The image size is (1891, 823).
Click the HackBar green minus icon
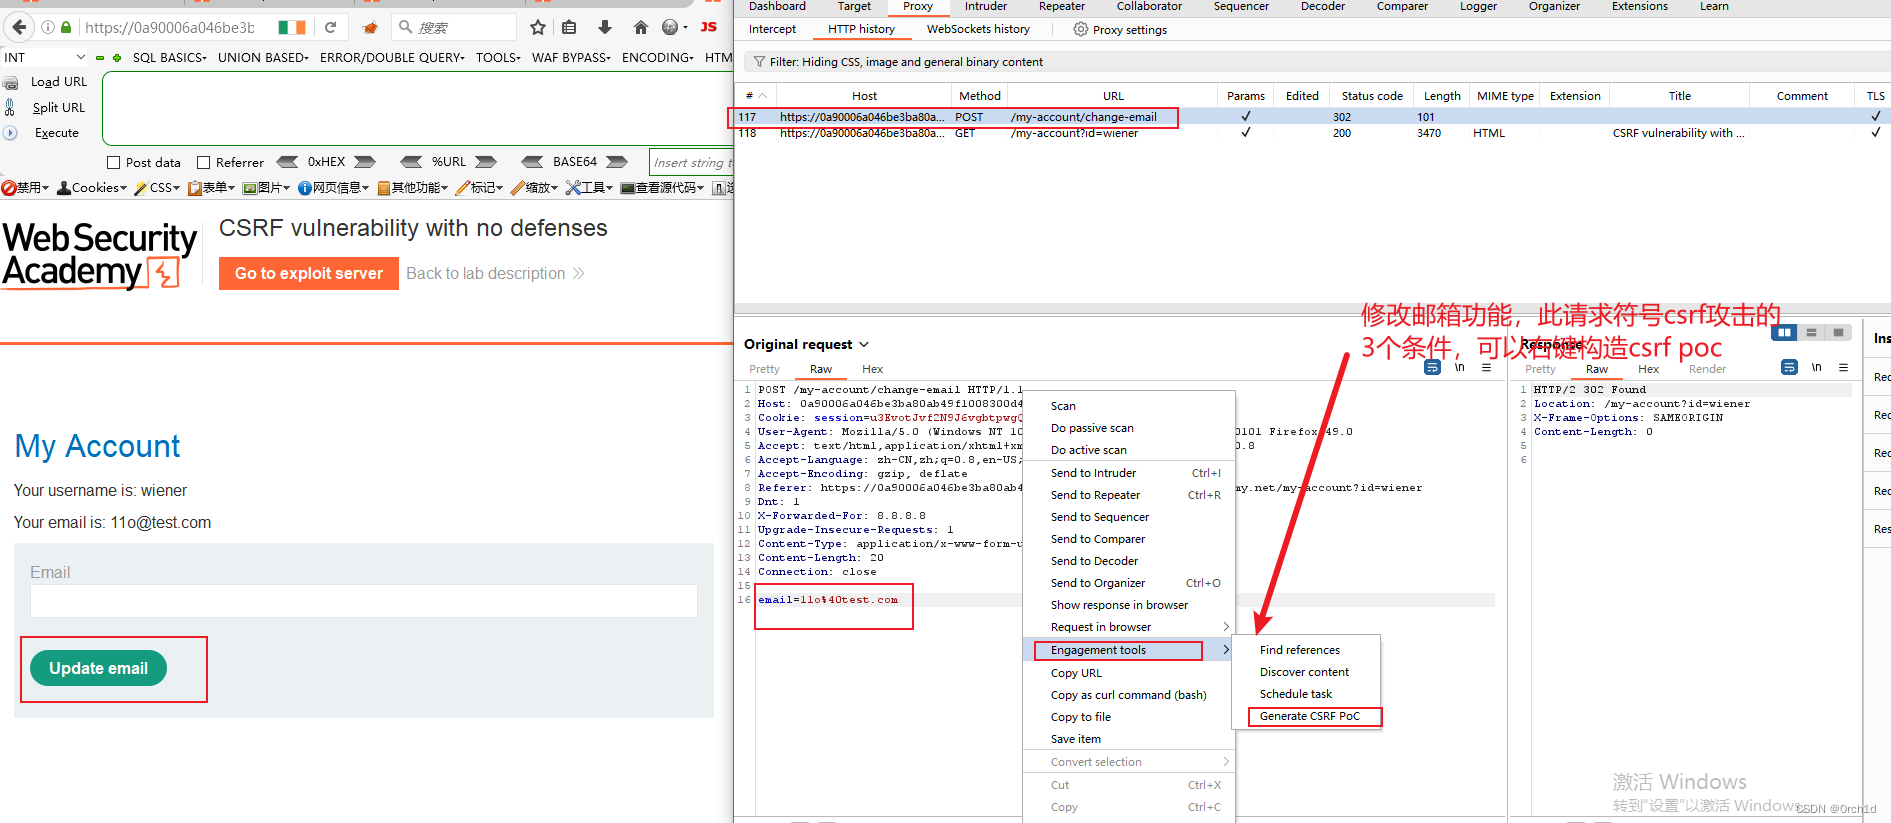tap(100, 58)
